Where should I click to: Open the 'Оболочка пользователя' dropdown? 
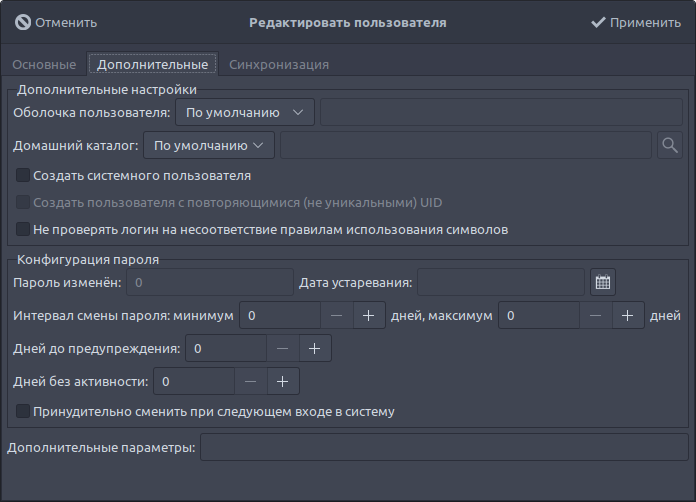[x=245, y=112]
